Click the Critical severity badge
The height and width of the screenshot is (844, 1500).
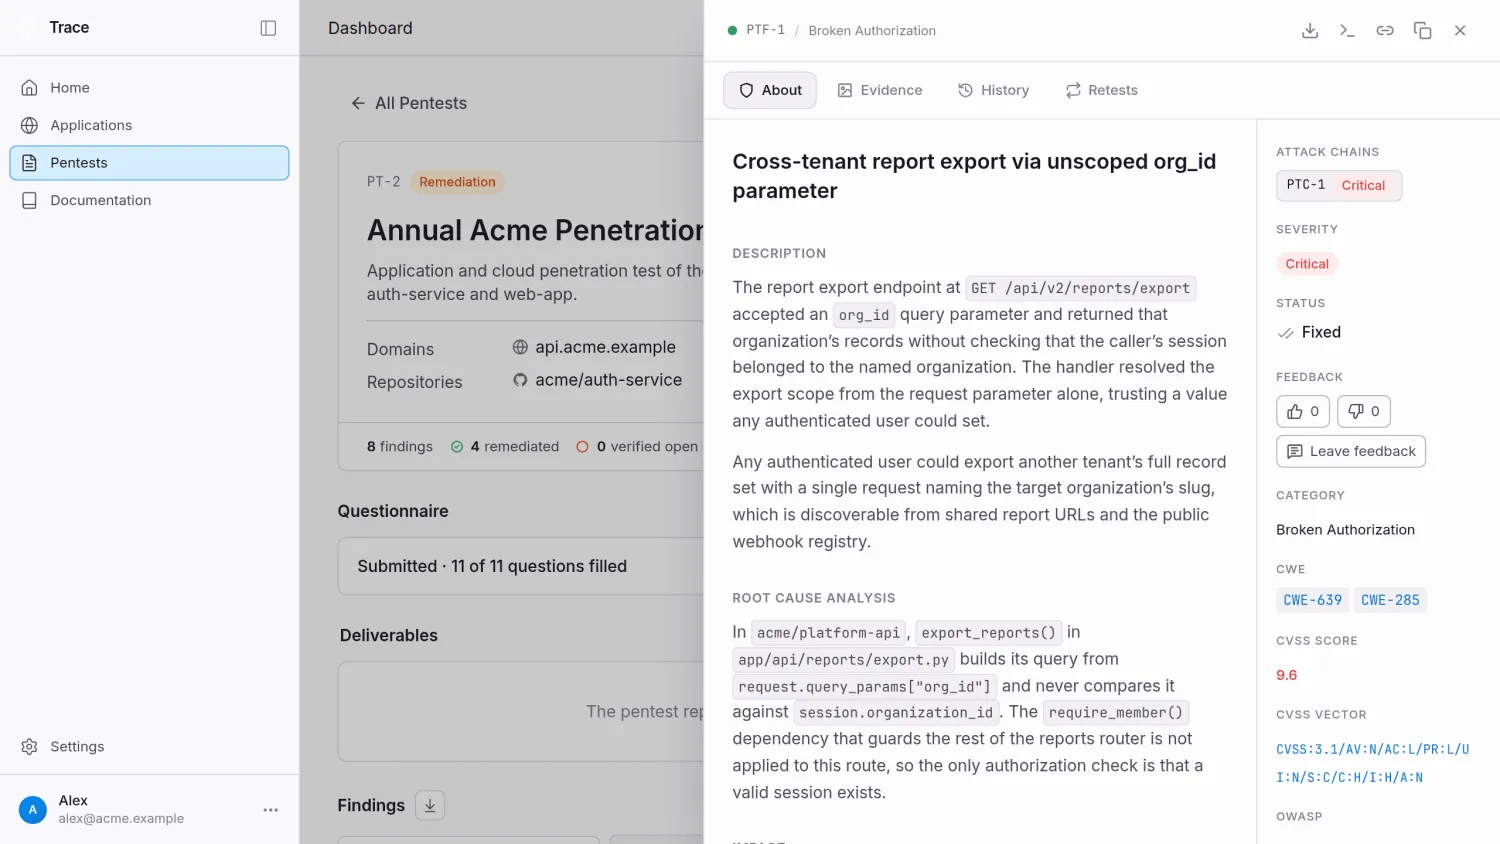click(1307, 264)
